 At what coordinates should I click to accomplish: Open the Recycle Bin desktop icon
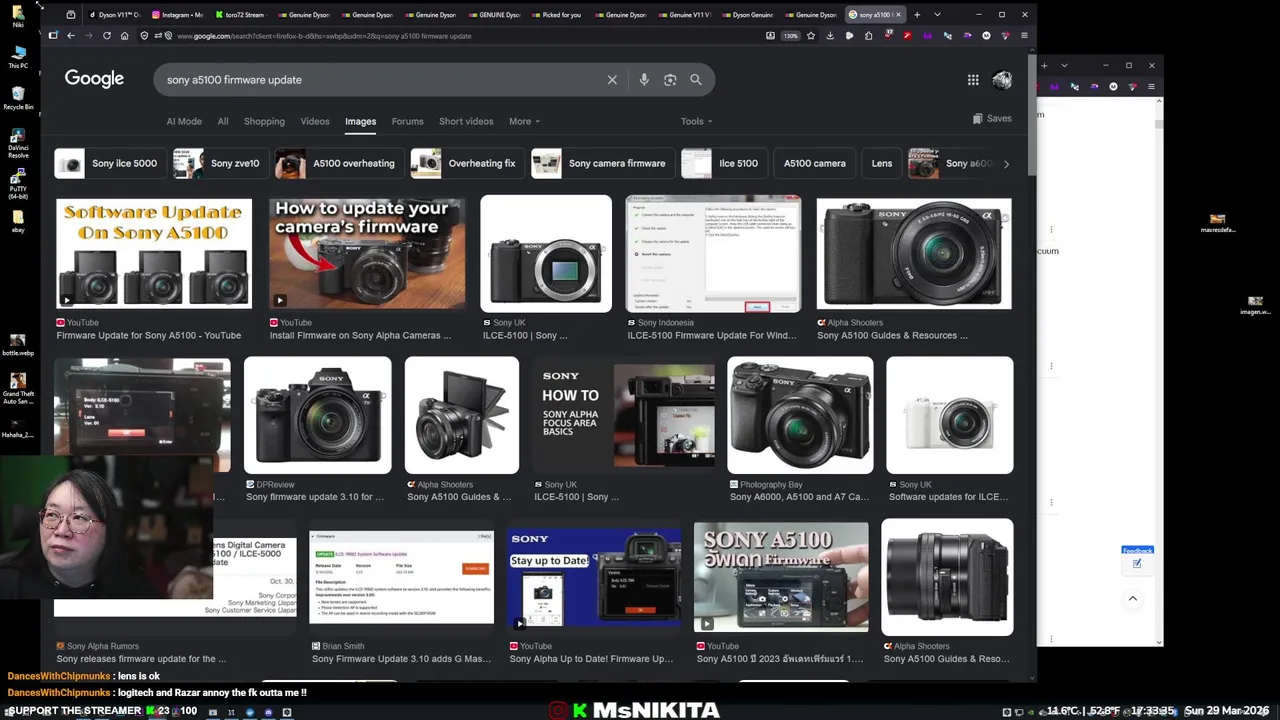pos(18,98)
